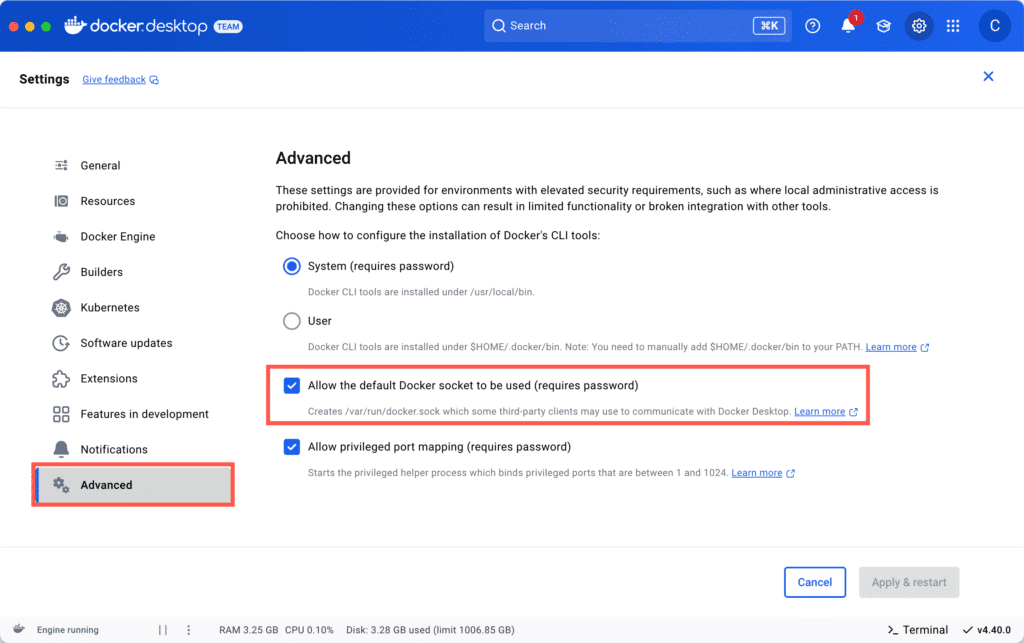Screen dimensions: 1024x643
Task: Open the settings grid apps menu
Action: [953, 26]
